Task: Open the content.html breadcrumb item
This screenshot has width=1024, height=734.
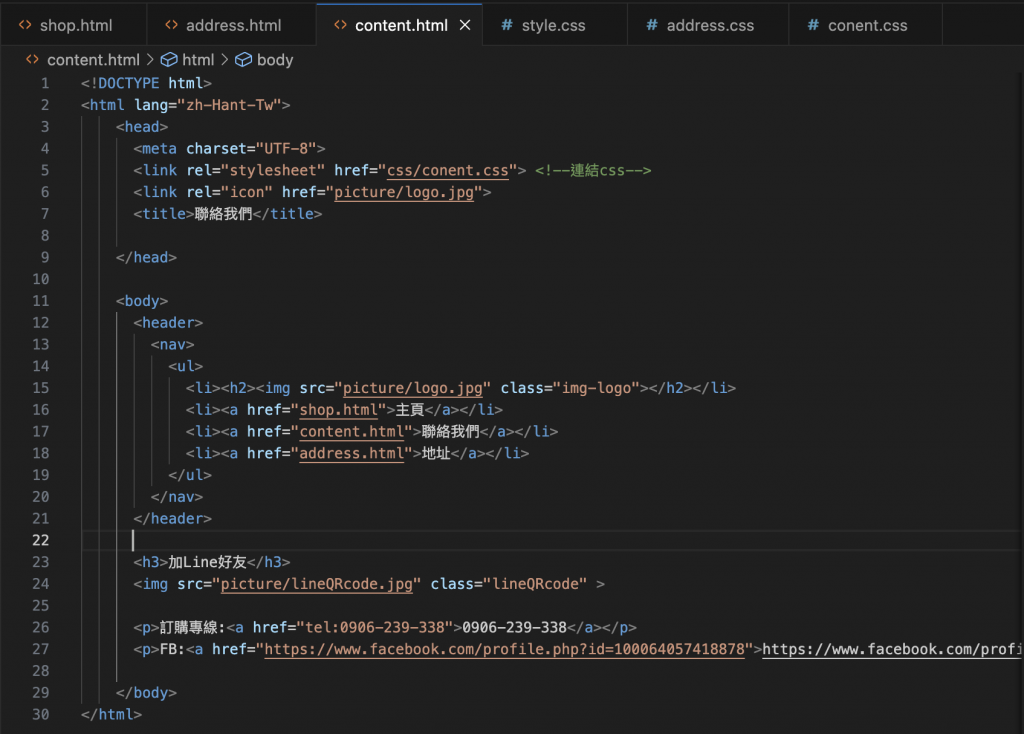Action: tap(93, 60)
